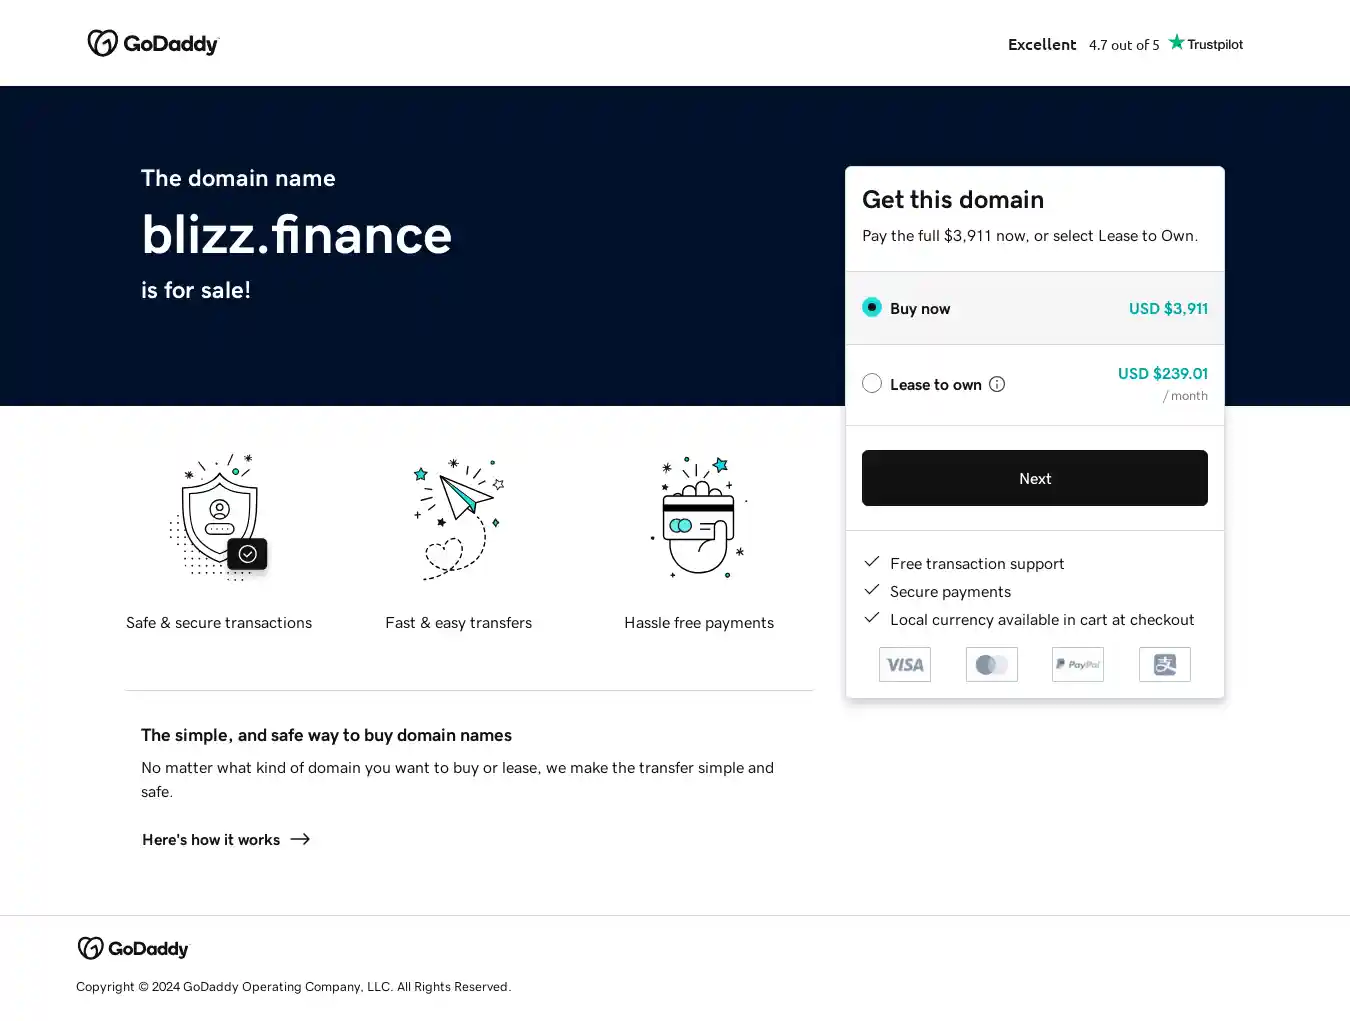Click the Mastercard payment icon
The height and width of the screenshot is (1021, 1350).
click(992, 664)
